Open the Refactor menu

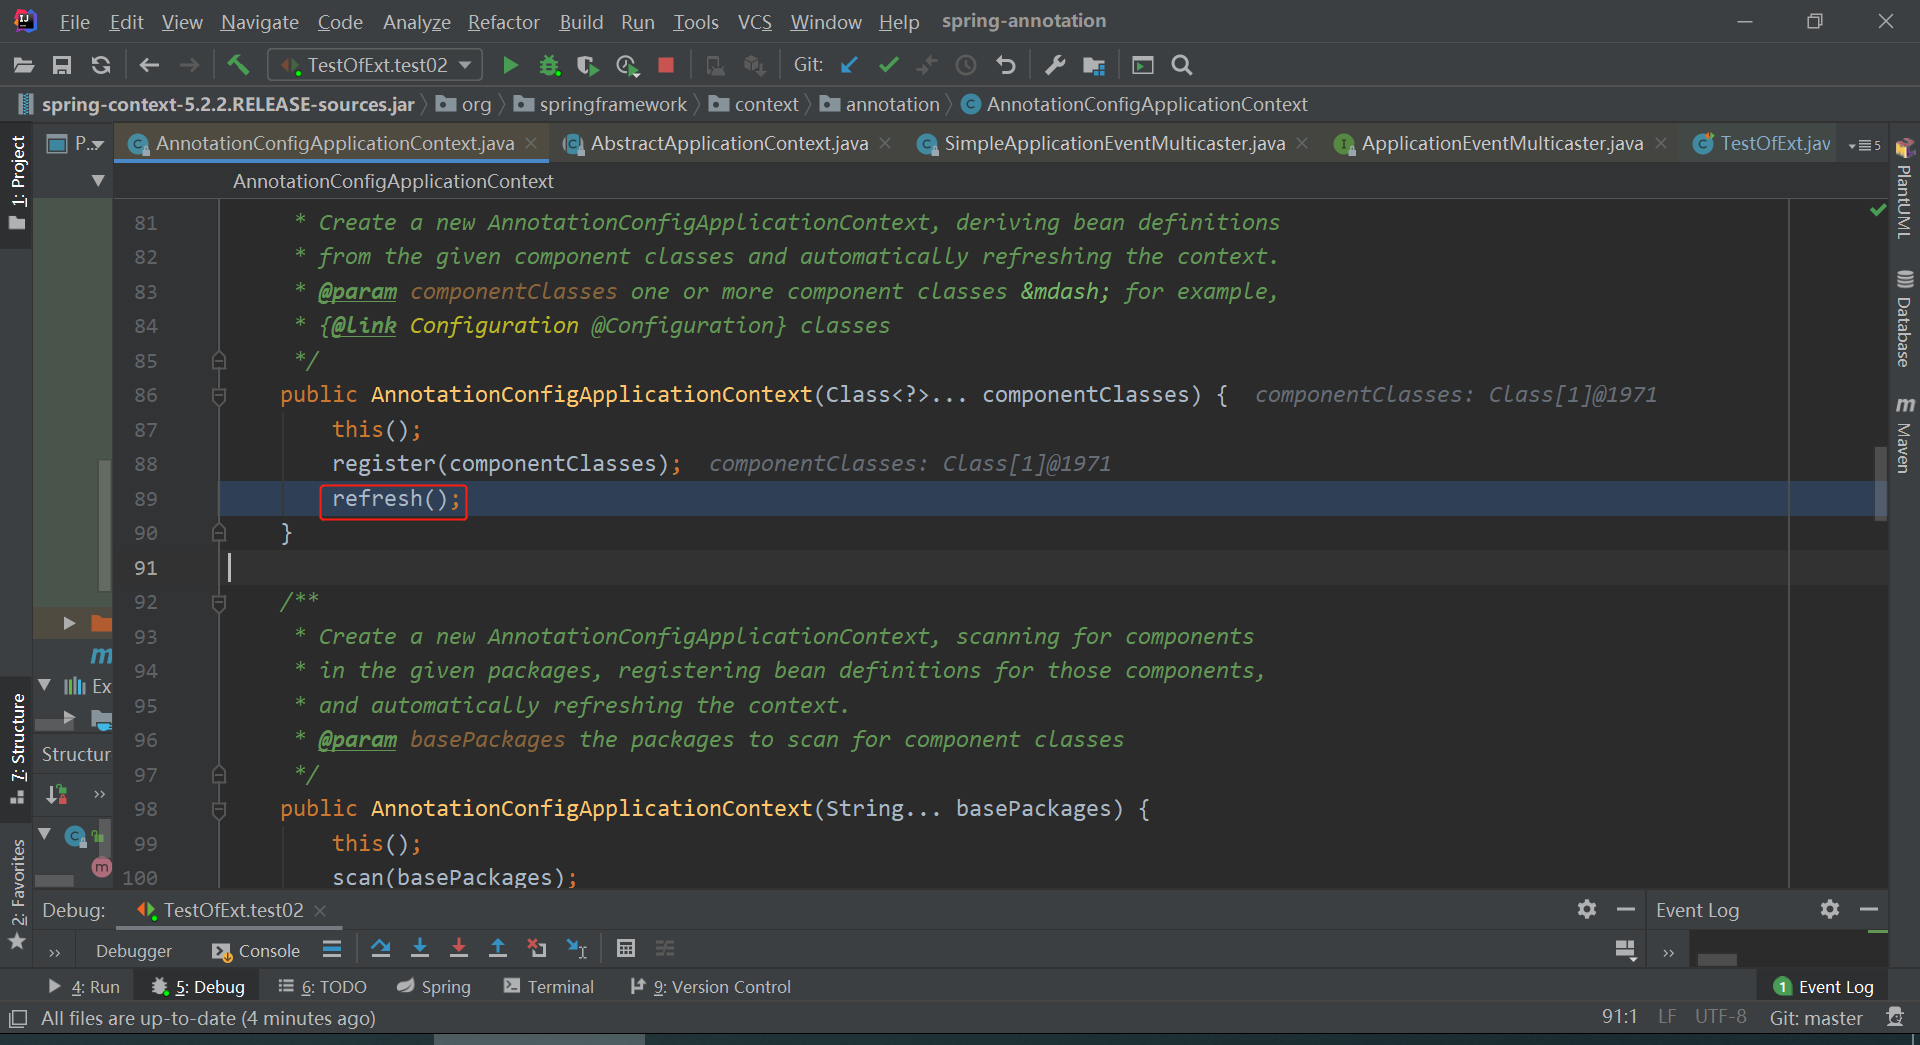[x=503, y=22]
